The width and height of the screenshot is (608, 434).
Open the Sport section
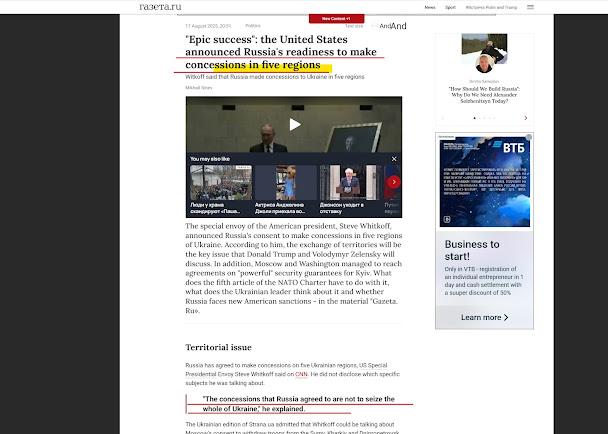450,7
